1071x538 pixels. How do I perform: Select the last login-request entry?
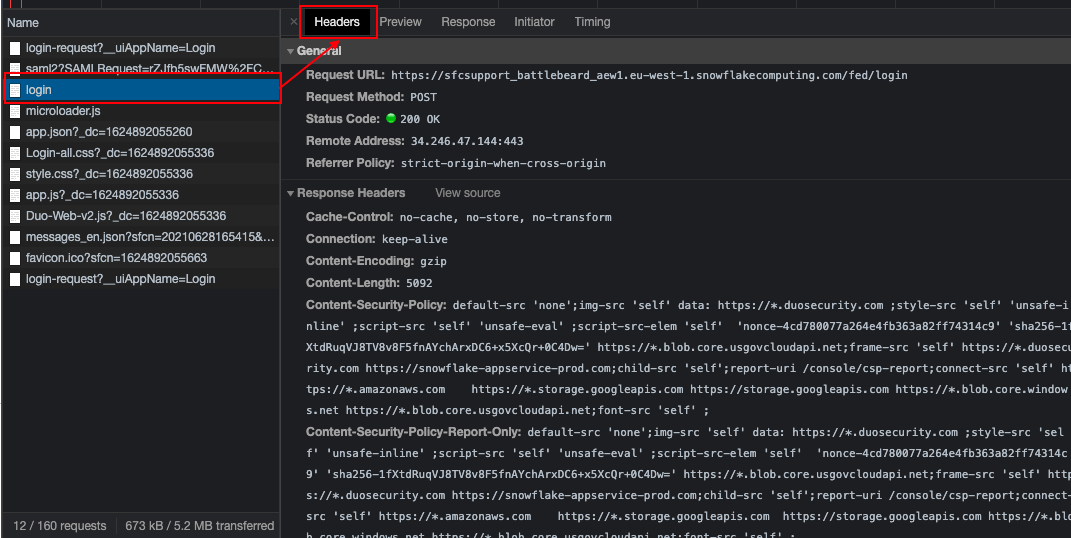[120, 279]
